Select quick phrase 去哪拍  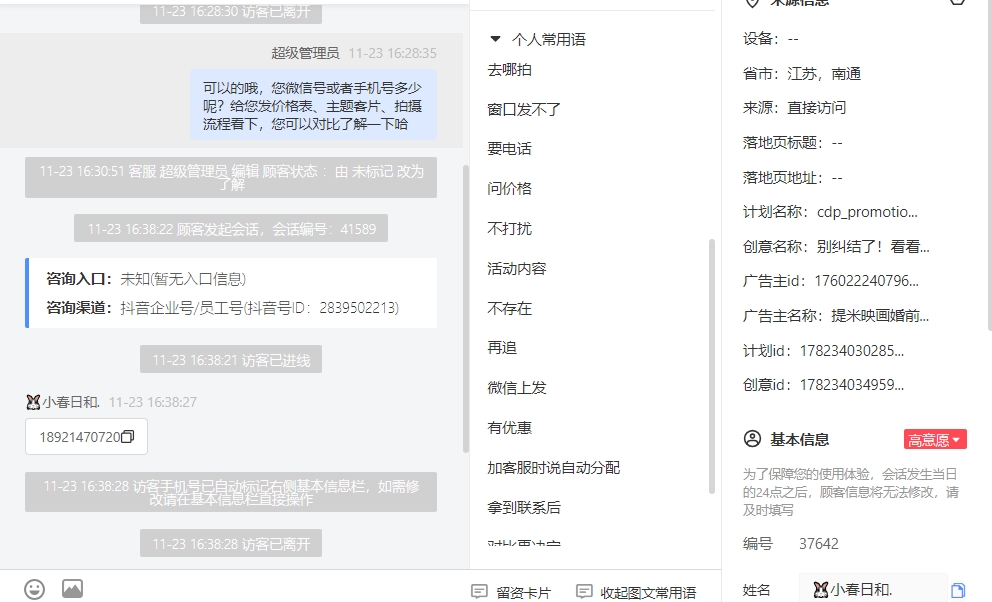[509, 70]
